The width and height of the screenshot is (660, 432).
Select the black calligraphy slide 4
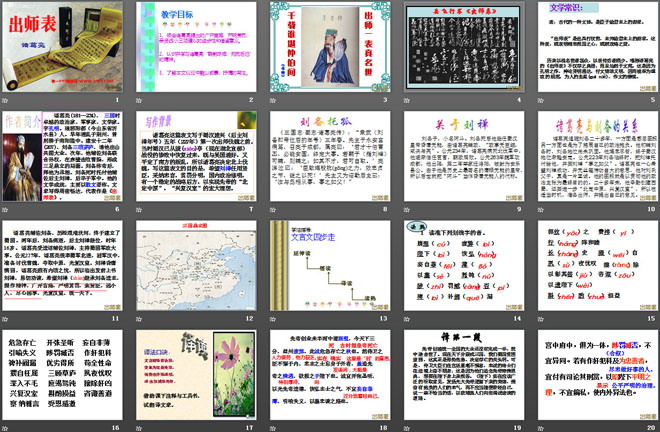[464, 47]
